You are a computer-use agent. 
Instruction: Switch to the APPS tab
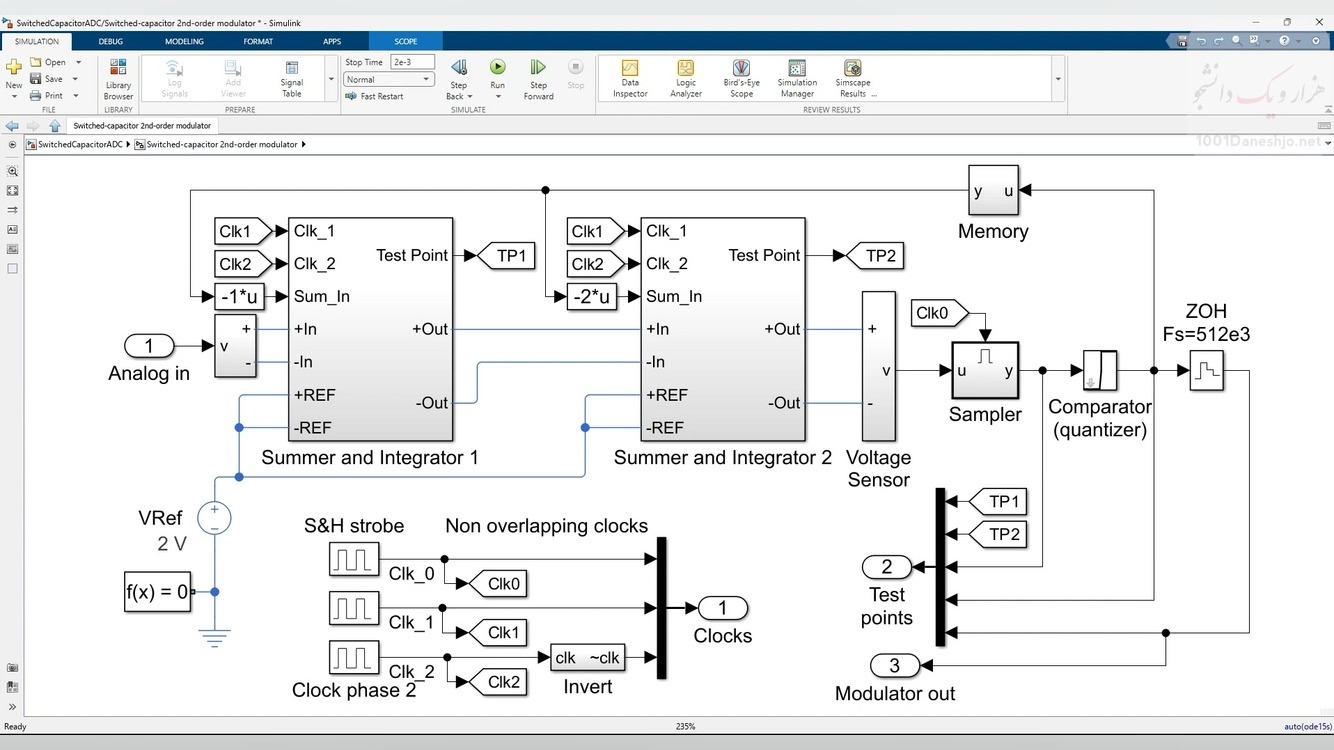tap(332, 41)
